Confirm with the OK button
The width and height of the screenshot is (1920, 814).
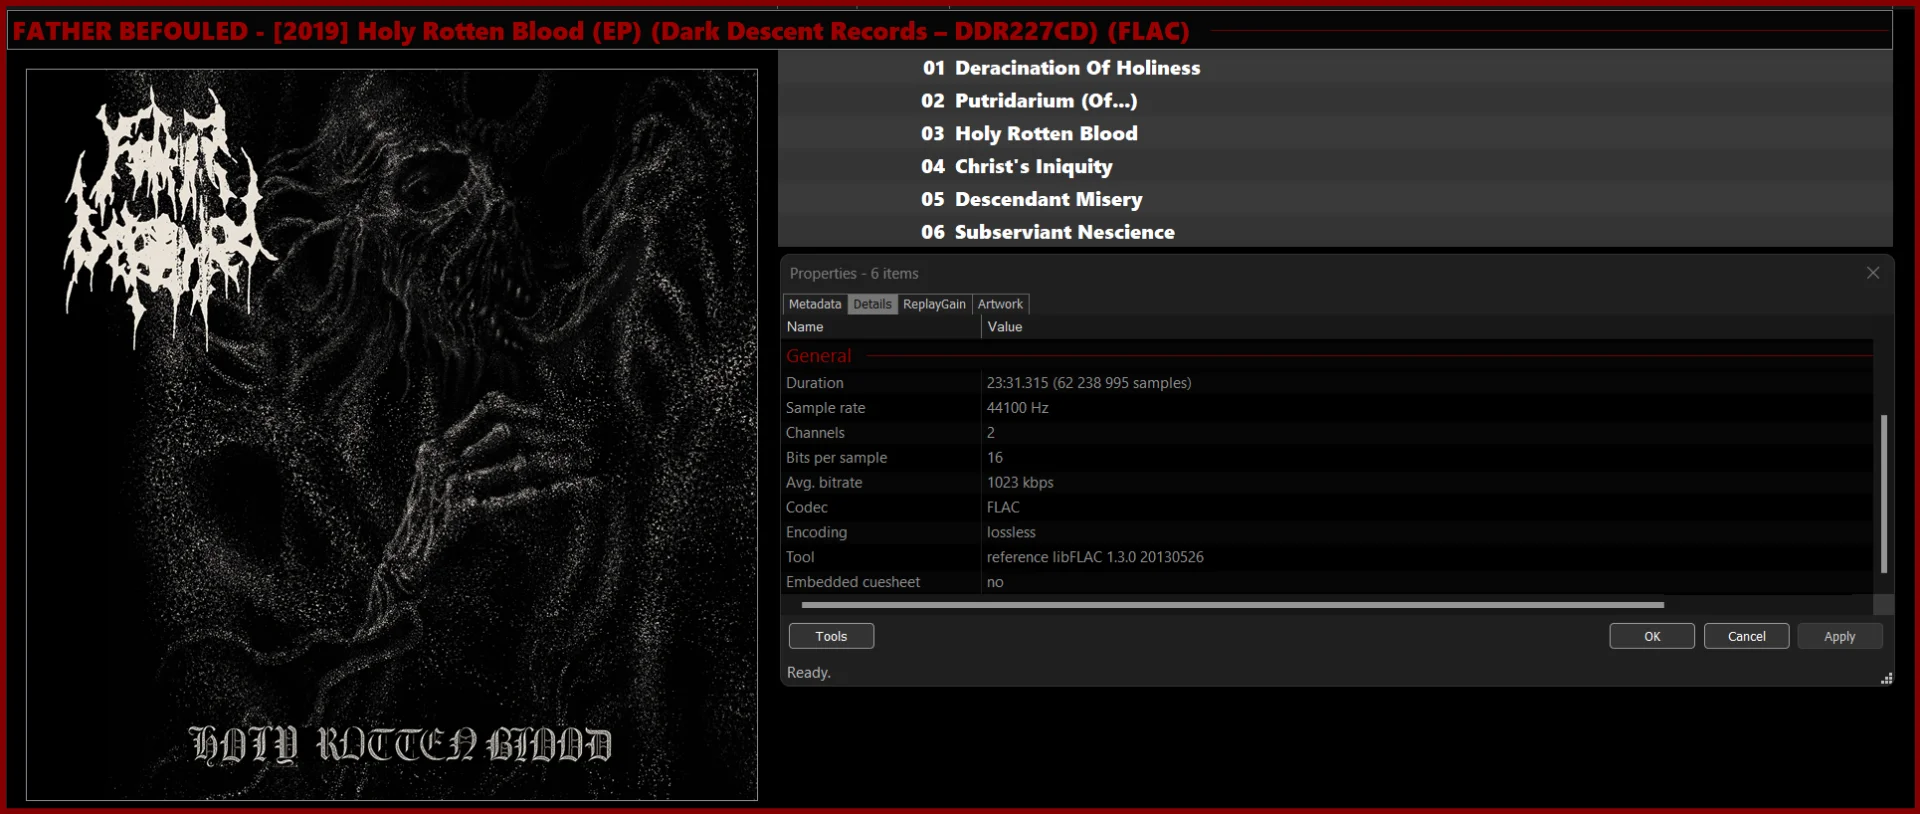(1652, 636)
